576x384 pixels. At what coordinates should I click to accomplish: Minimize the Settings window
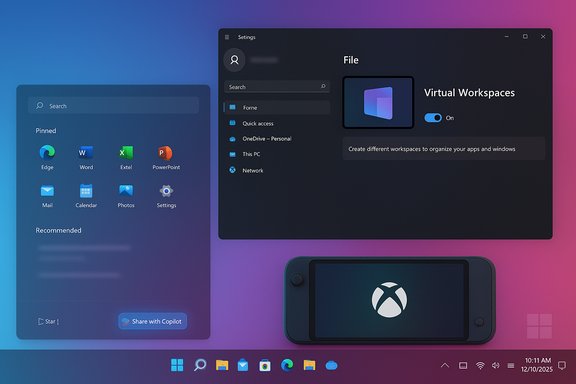(507, 37)
